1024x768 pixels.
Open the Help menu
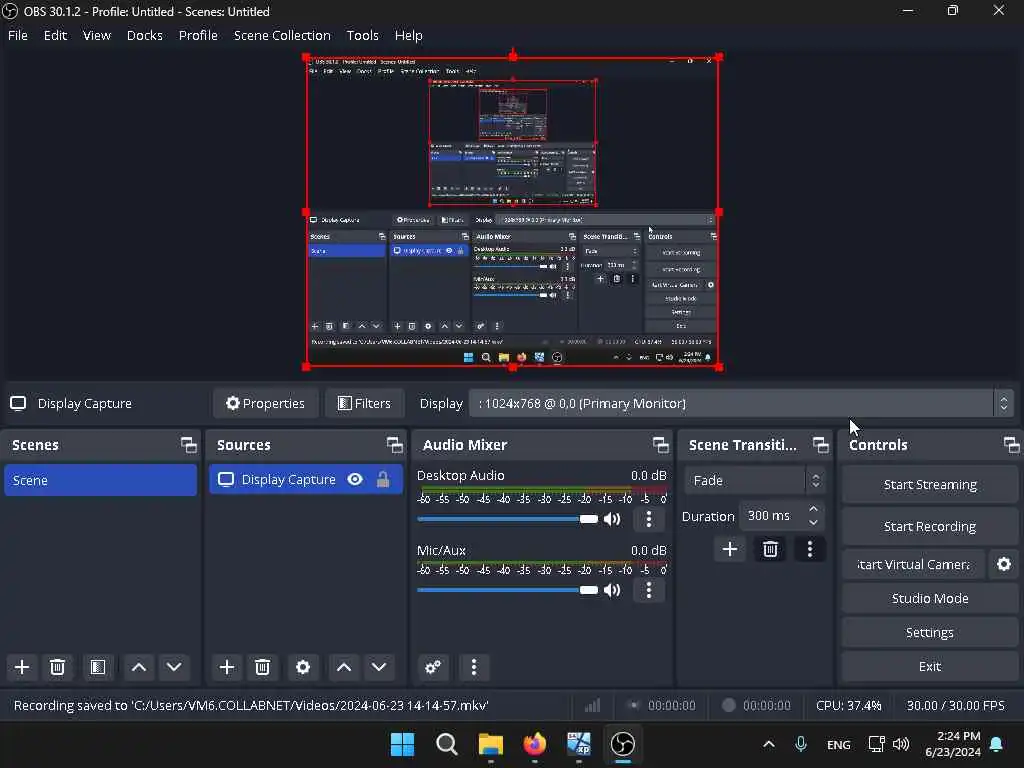(x=409, y=35)
